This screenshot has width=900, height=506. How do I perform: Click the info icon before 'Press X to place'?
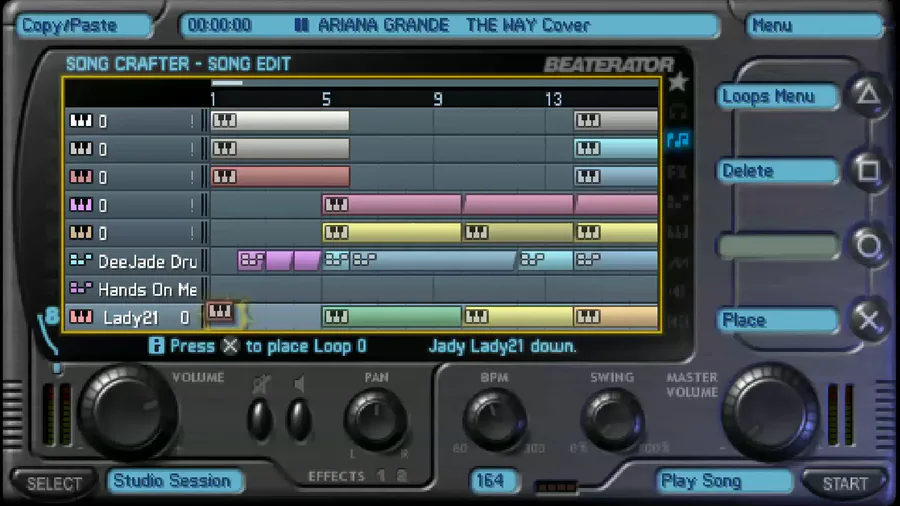156,345
